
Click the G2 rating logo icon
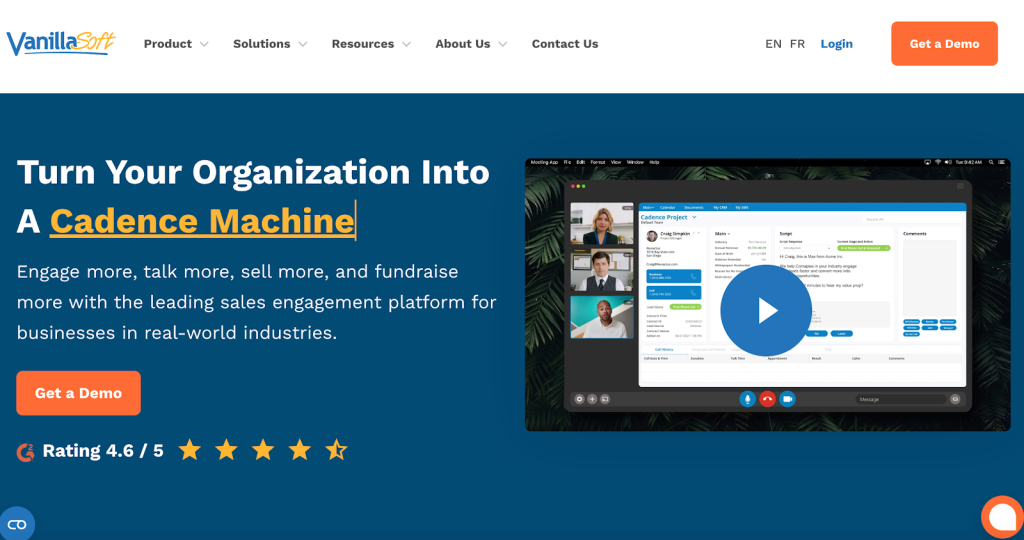[25, 451]
